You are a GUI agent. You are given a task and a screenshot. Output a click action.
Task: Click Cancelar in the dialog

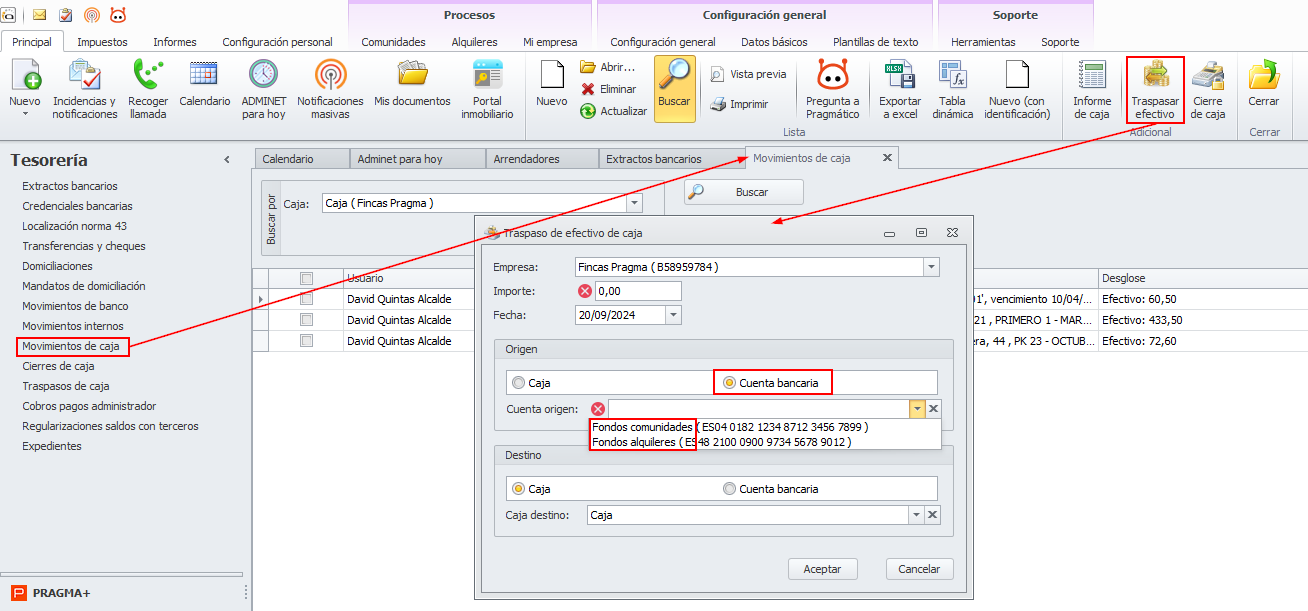[919, 569]
